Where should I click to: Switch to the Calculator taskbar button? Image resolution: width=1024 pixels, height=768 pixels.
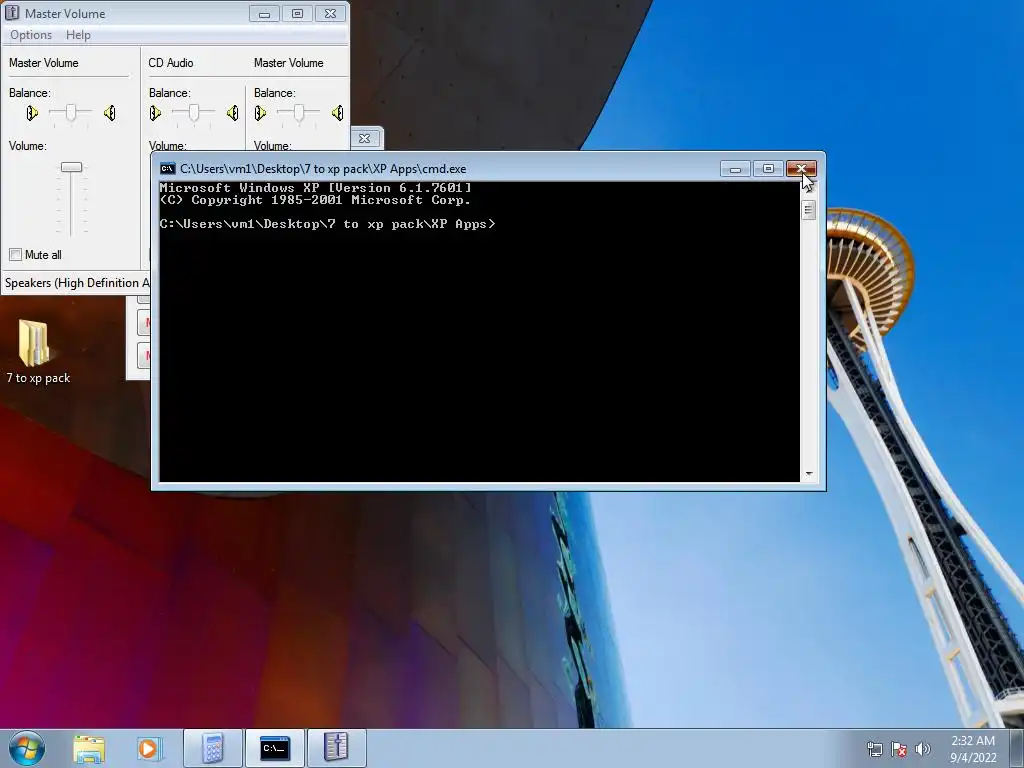tap(213, 748)
